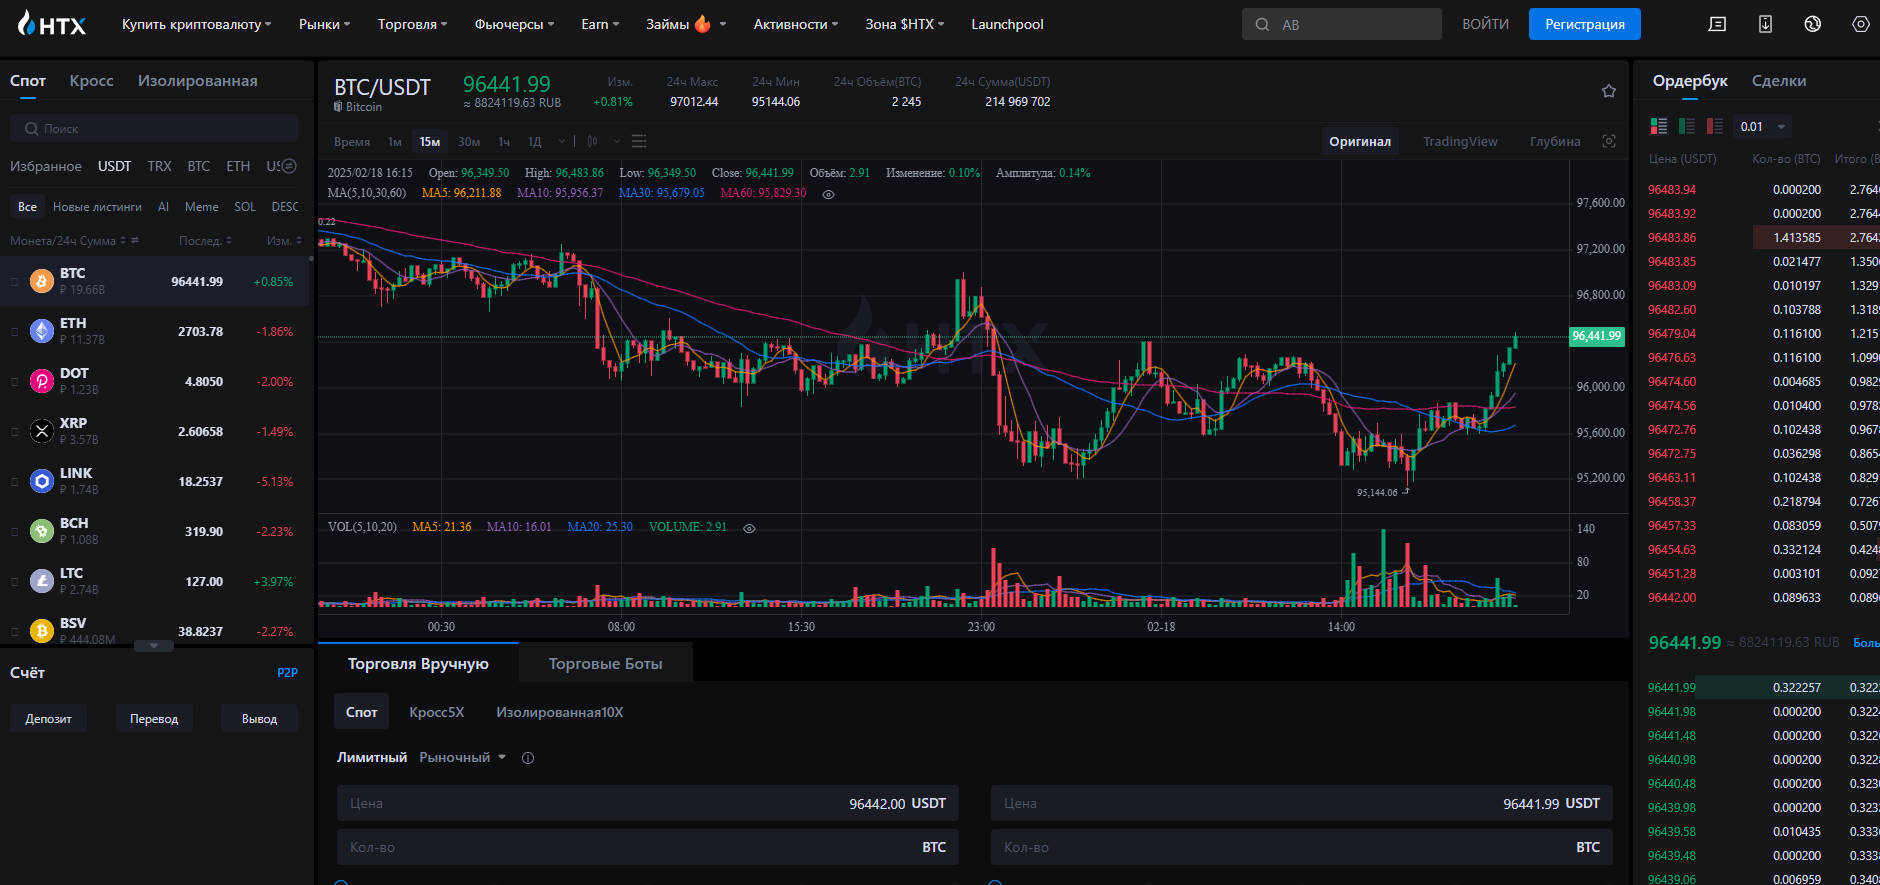The image size is (1880, 885).
Task: Click the Регистрация button
Action: [1584, 24]
